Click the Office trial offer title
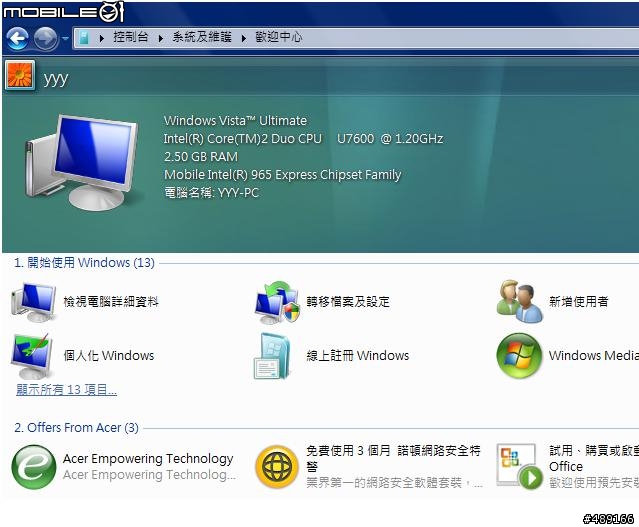The width and height of the screenshot is (639, 527). click(593, 458)
